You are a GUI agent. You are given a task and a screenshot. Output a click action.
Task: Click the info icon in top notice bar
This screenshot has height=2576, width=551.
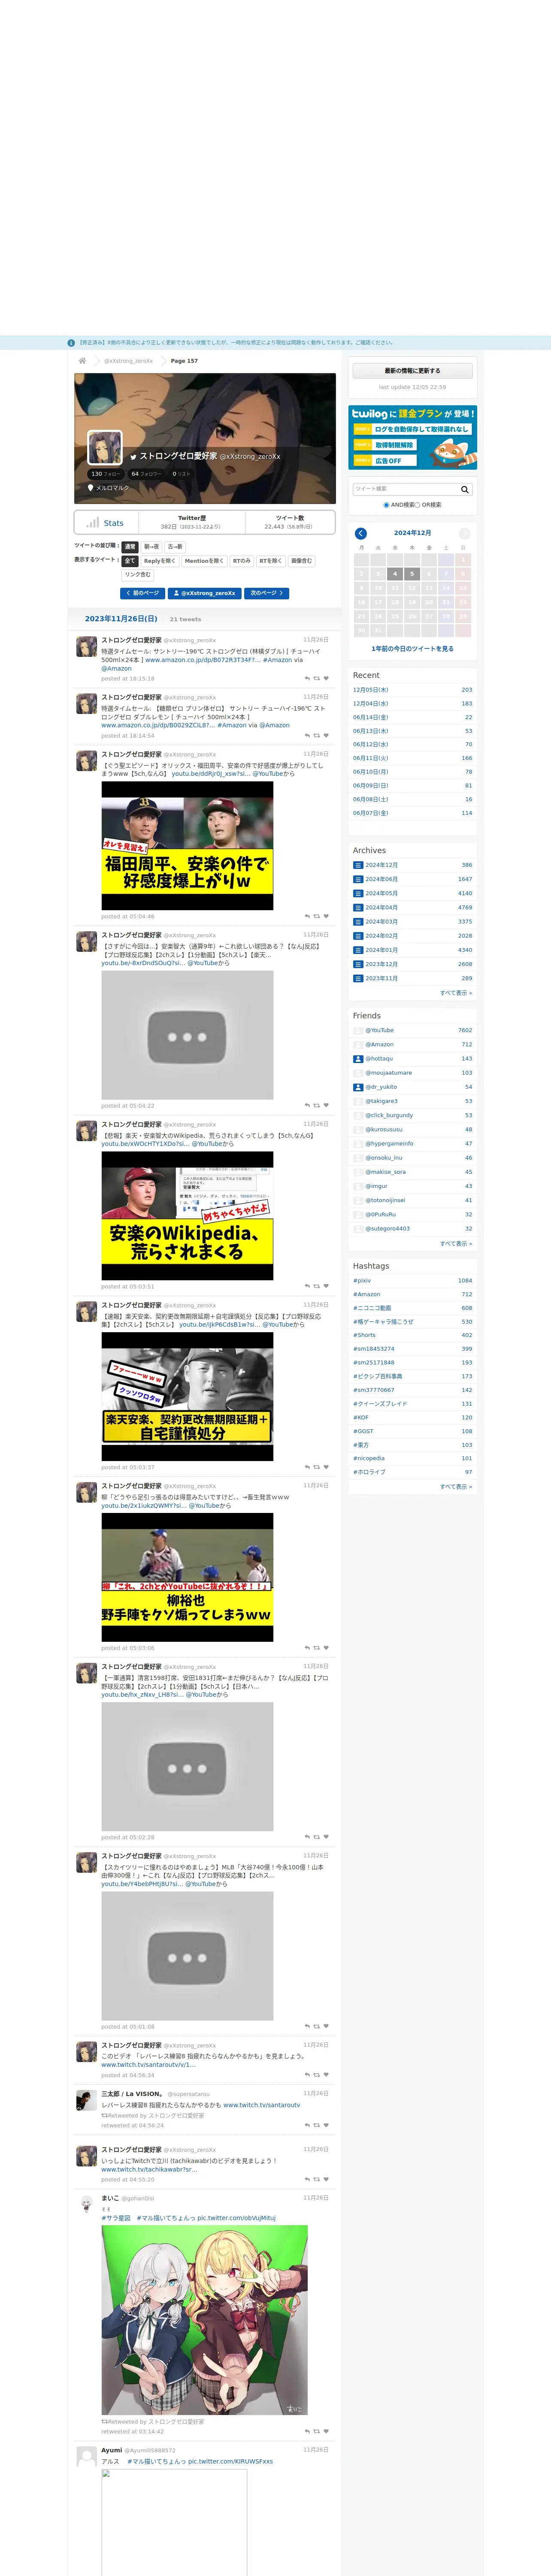pos(71,343)
